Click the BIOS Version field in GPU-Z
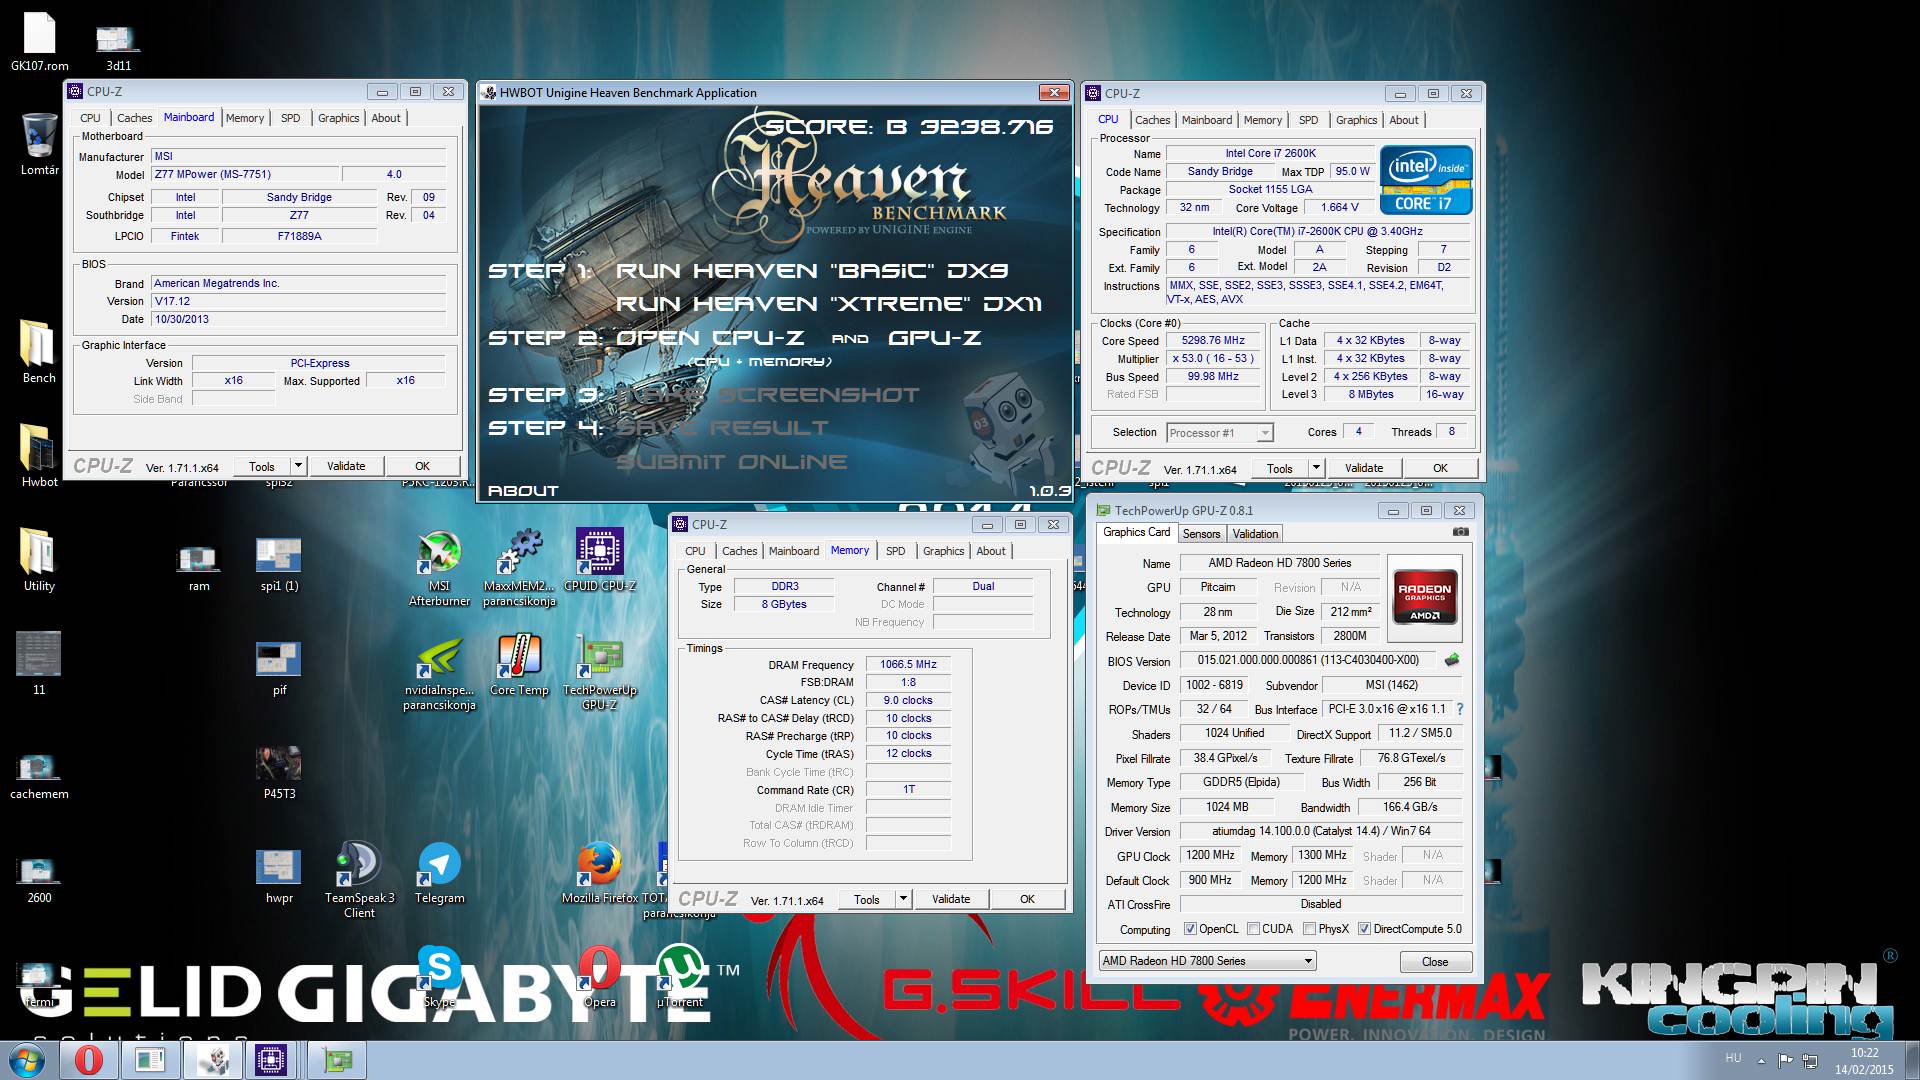Viewport: 1920px width, 1080px height. click(1309, 660)
